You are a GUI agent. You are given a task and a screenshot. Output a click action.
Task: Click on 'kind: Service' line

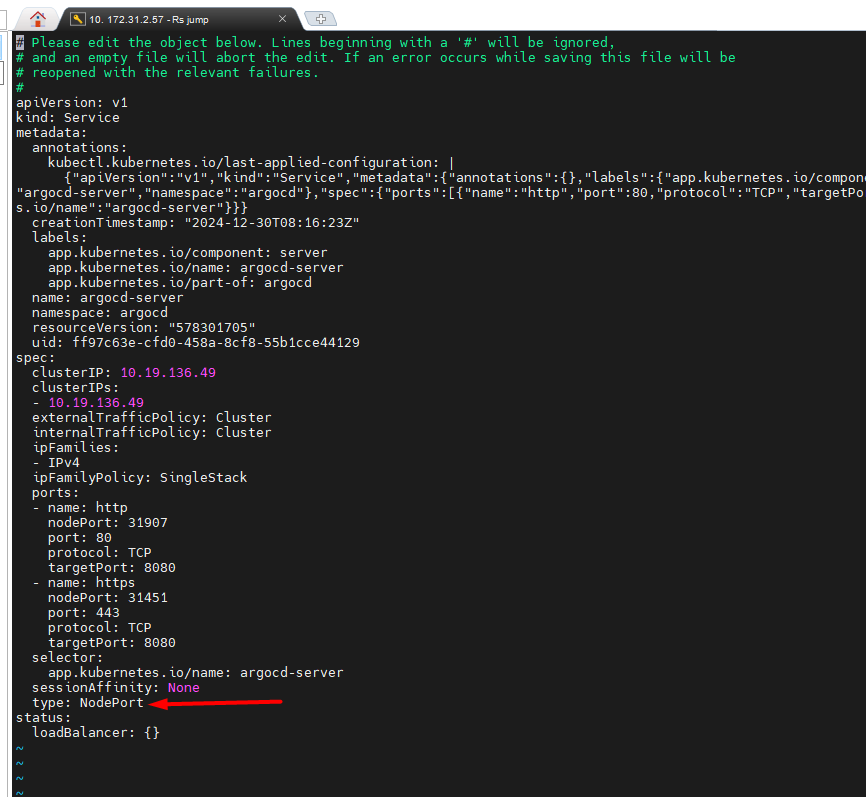coord(67,118)
